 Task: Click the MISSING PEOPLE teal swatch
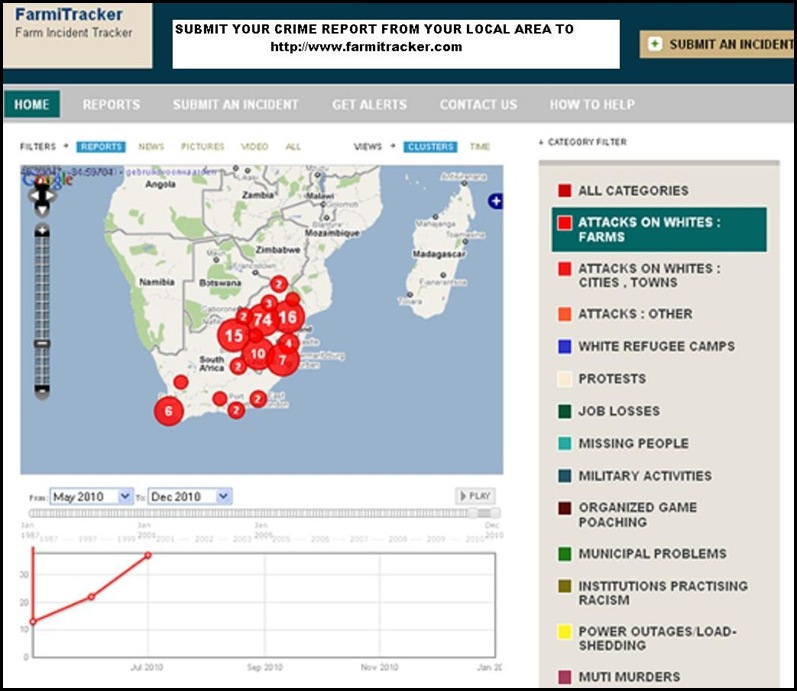coord(565,443)
